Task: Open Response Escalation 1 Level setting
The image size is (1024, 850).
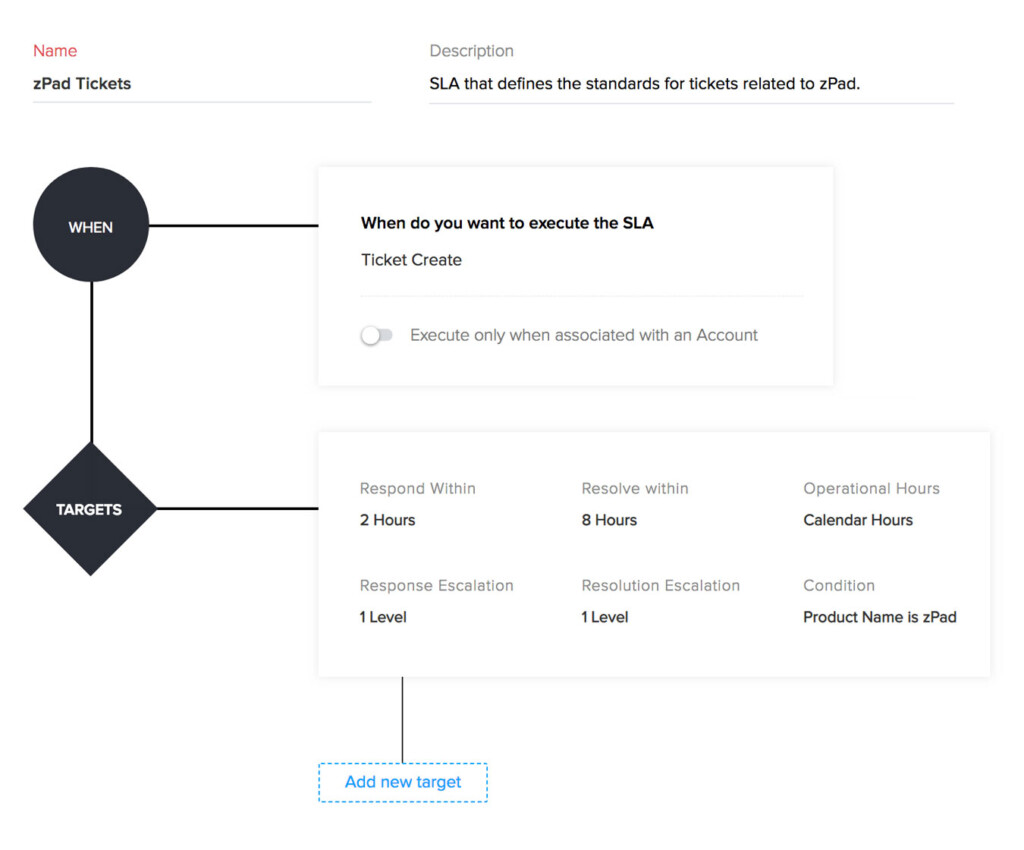Action: tap(383, 617)
